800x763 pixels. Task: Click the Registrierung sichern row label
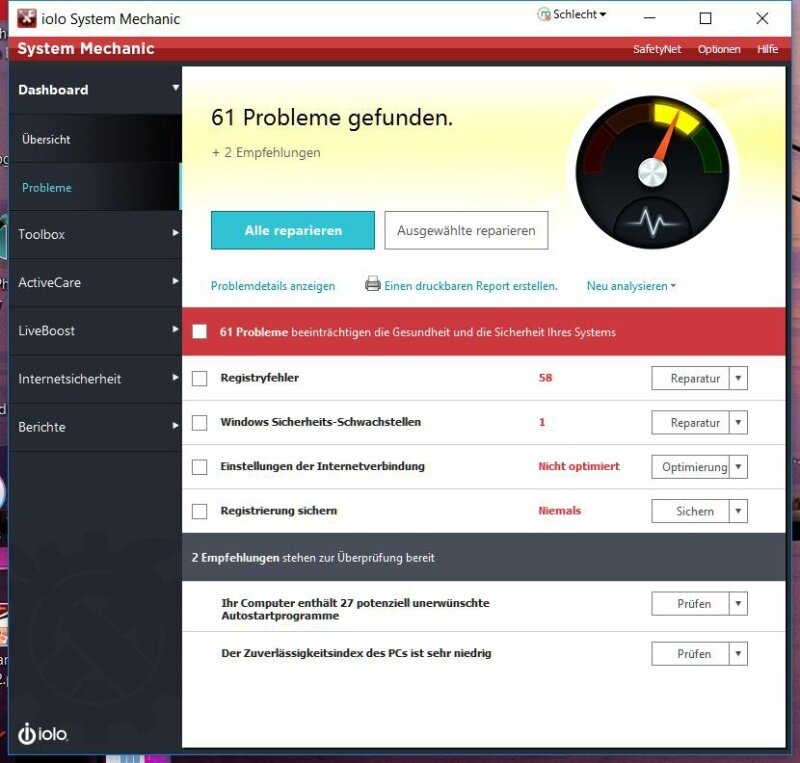pos(279,510)
